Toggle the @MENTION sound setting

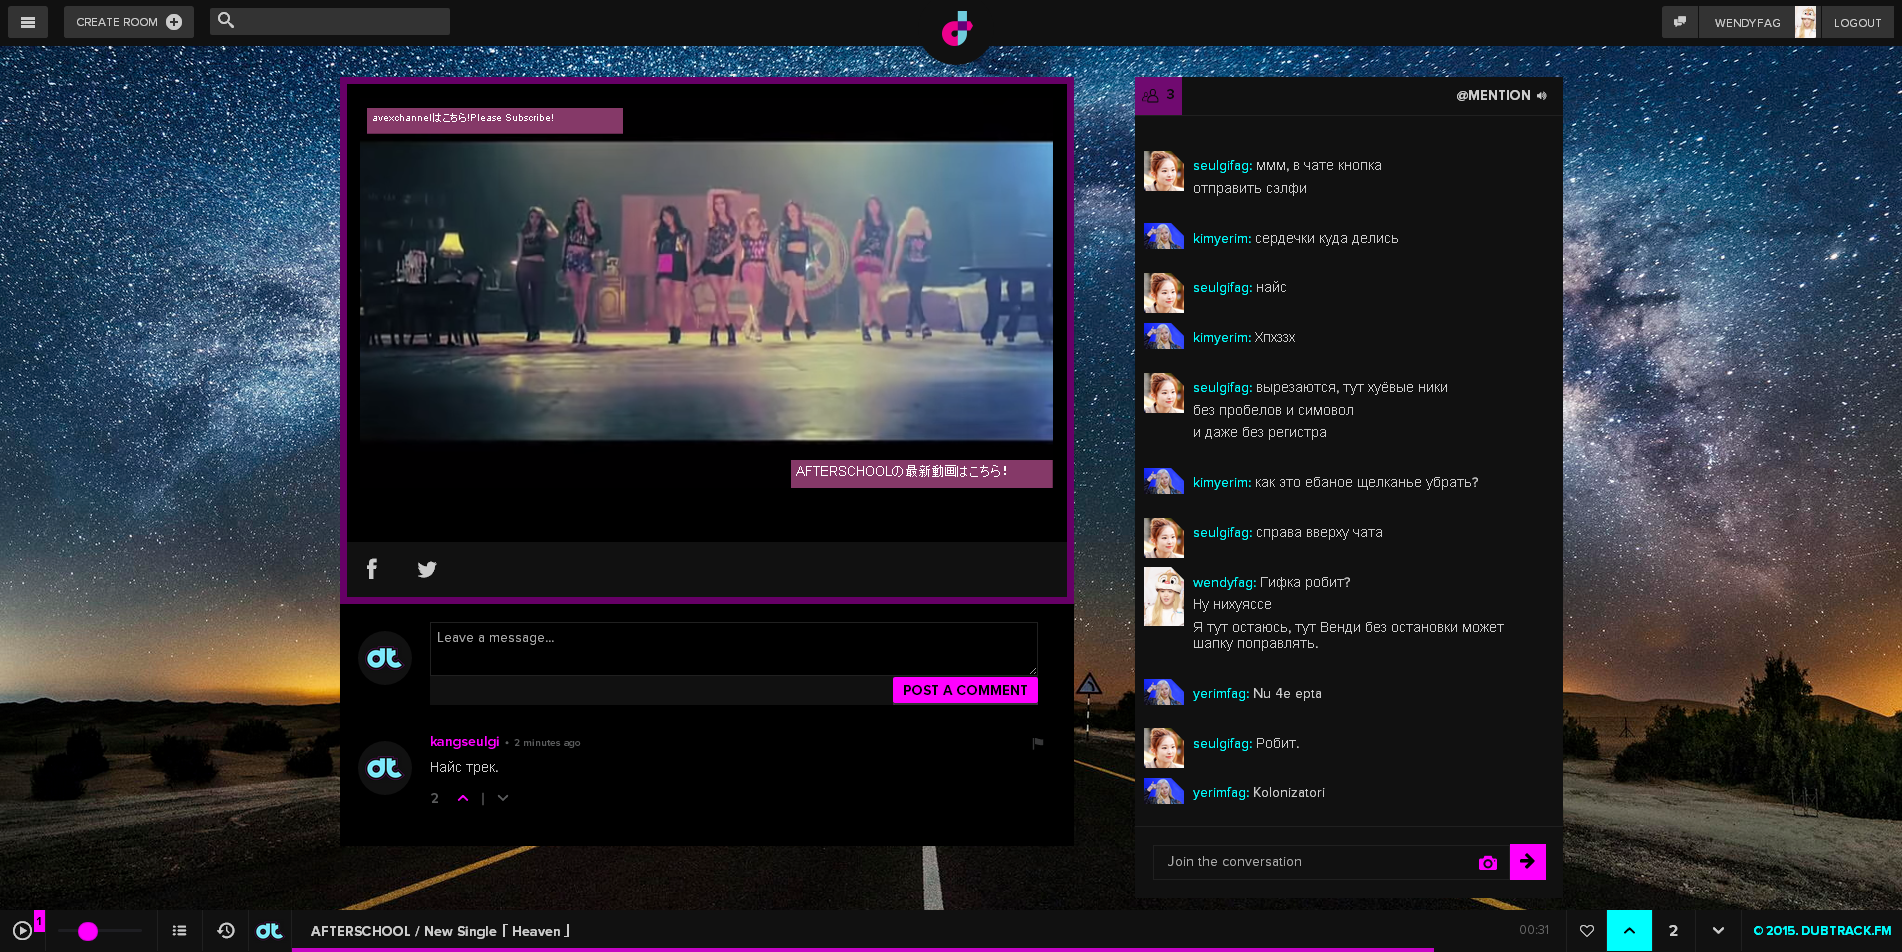tap(1501, 96)
